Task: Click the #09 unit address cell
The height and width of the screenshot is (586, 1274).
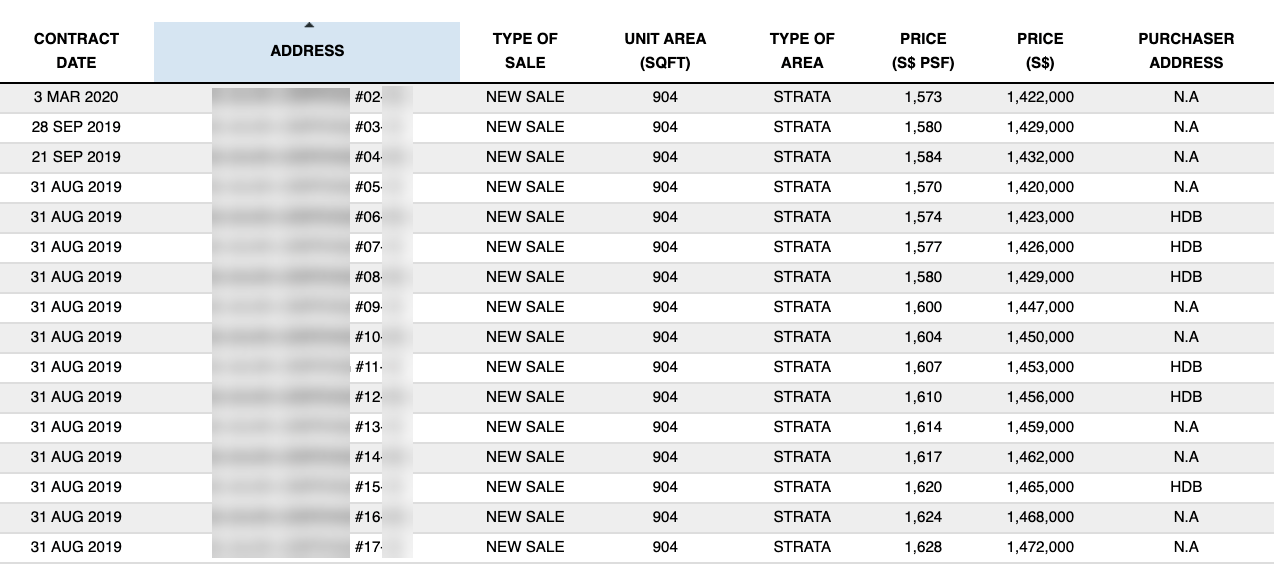Action: click(312, 307)
